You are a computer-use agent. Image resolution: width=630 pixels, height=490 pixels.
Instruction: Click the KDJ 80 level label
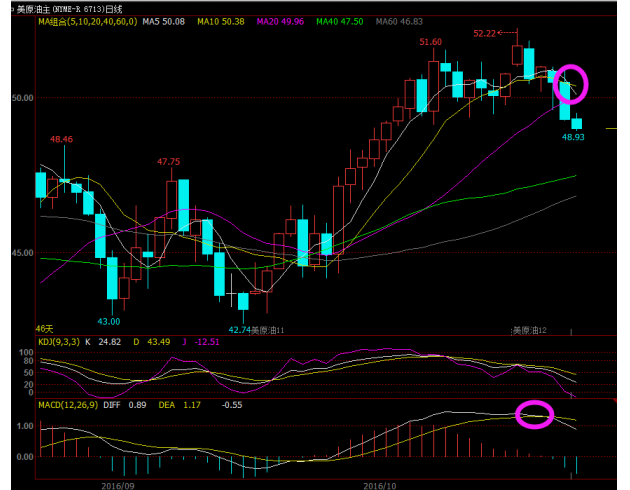click(x=29, y=361)
